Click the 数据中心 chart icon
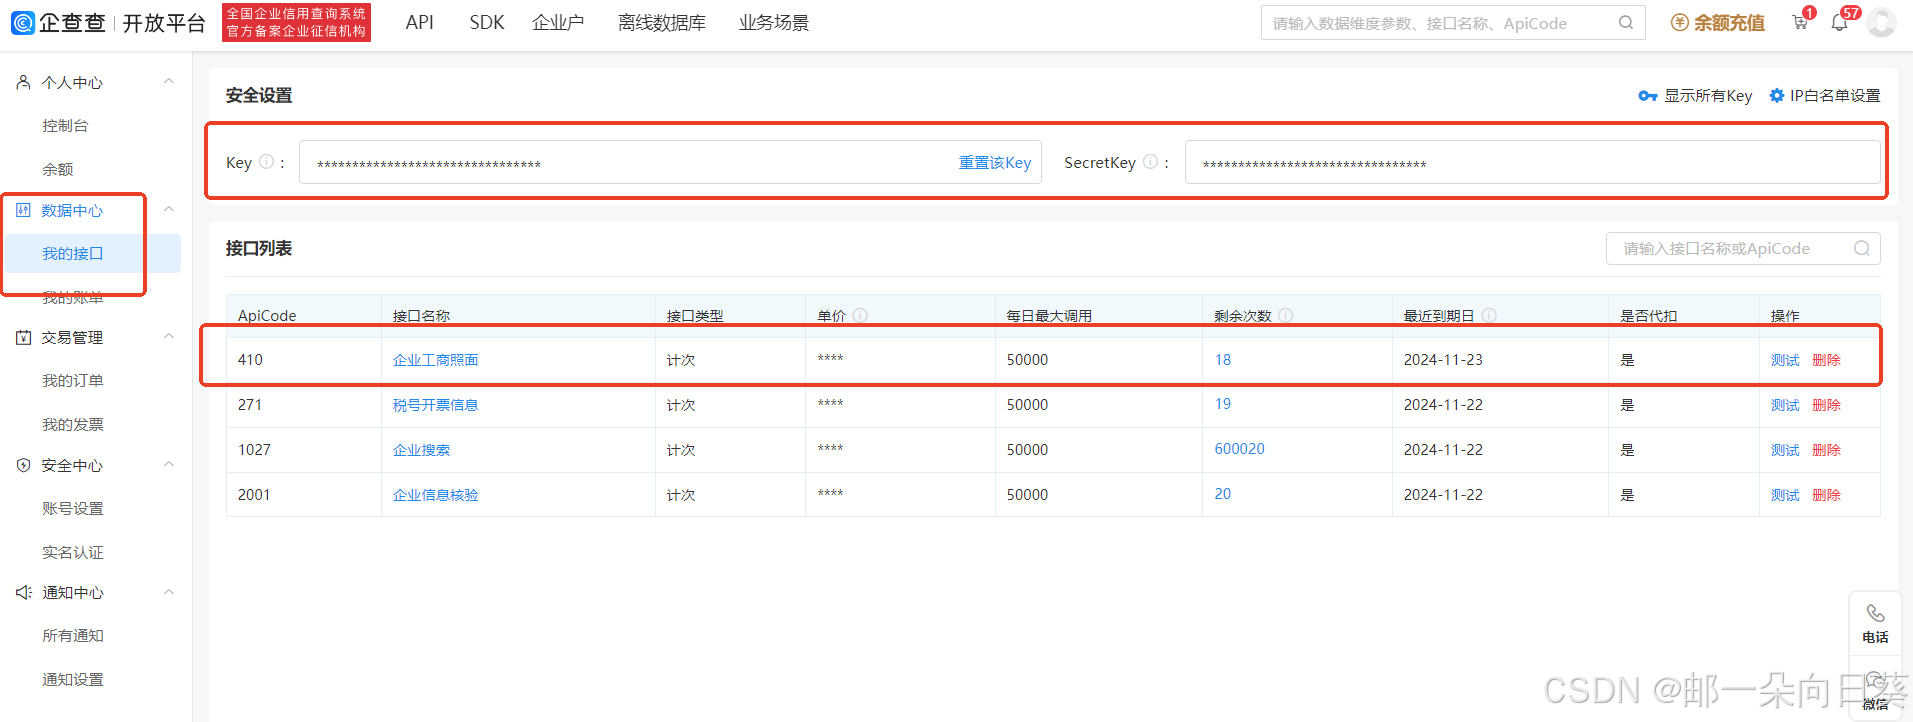1913x722 pixels. pos(23,210)
